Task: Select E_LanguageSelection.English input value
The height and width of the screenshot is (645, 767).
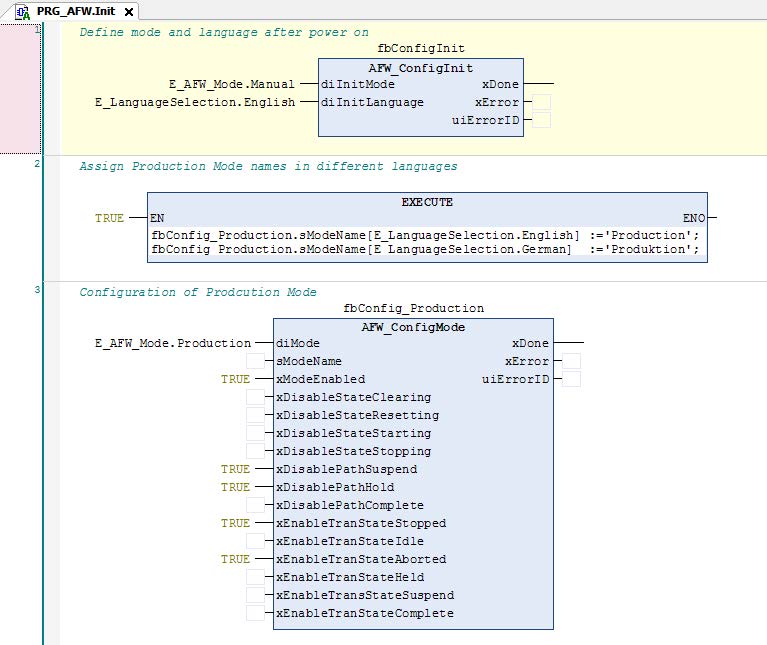Action: pos(195,102)
